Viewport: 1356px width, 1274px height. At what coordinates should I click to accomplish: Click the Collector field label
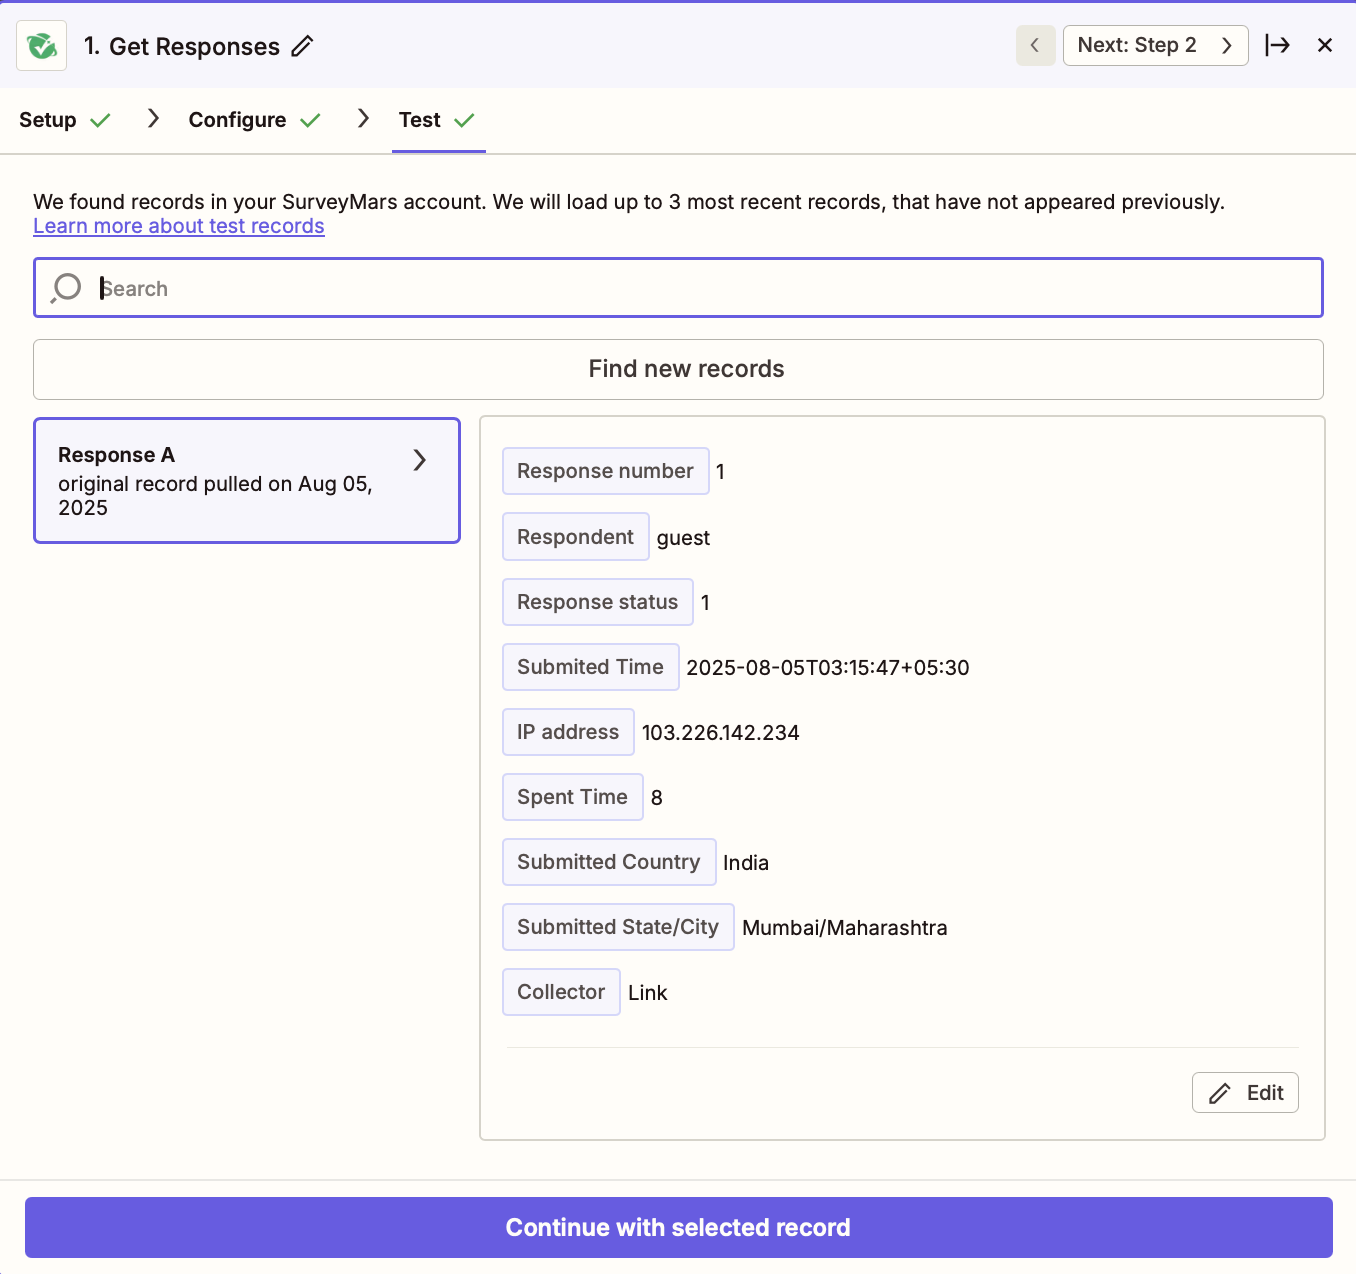[x=561, y=992]
